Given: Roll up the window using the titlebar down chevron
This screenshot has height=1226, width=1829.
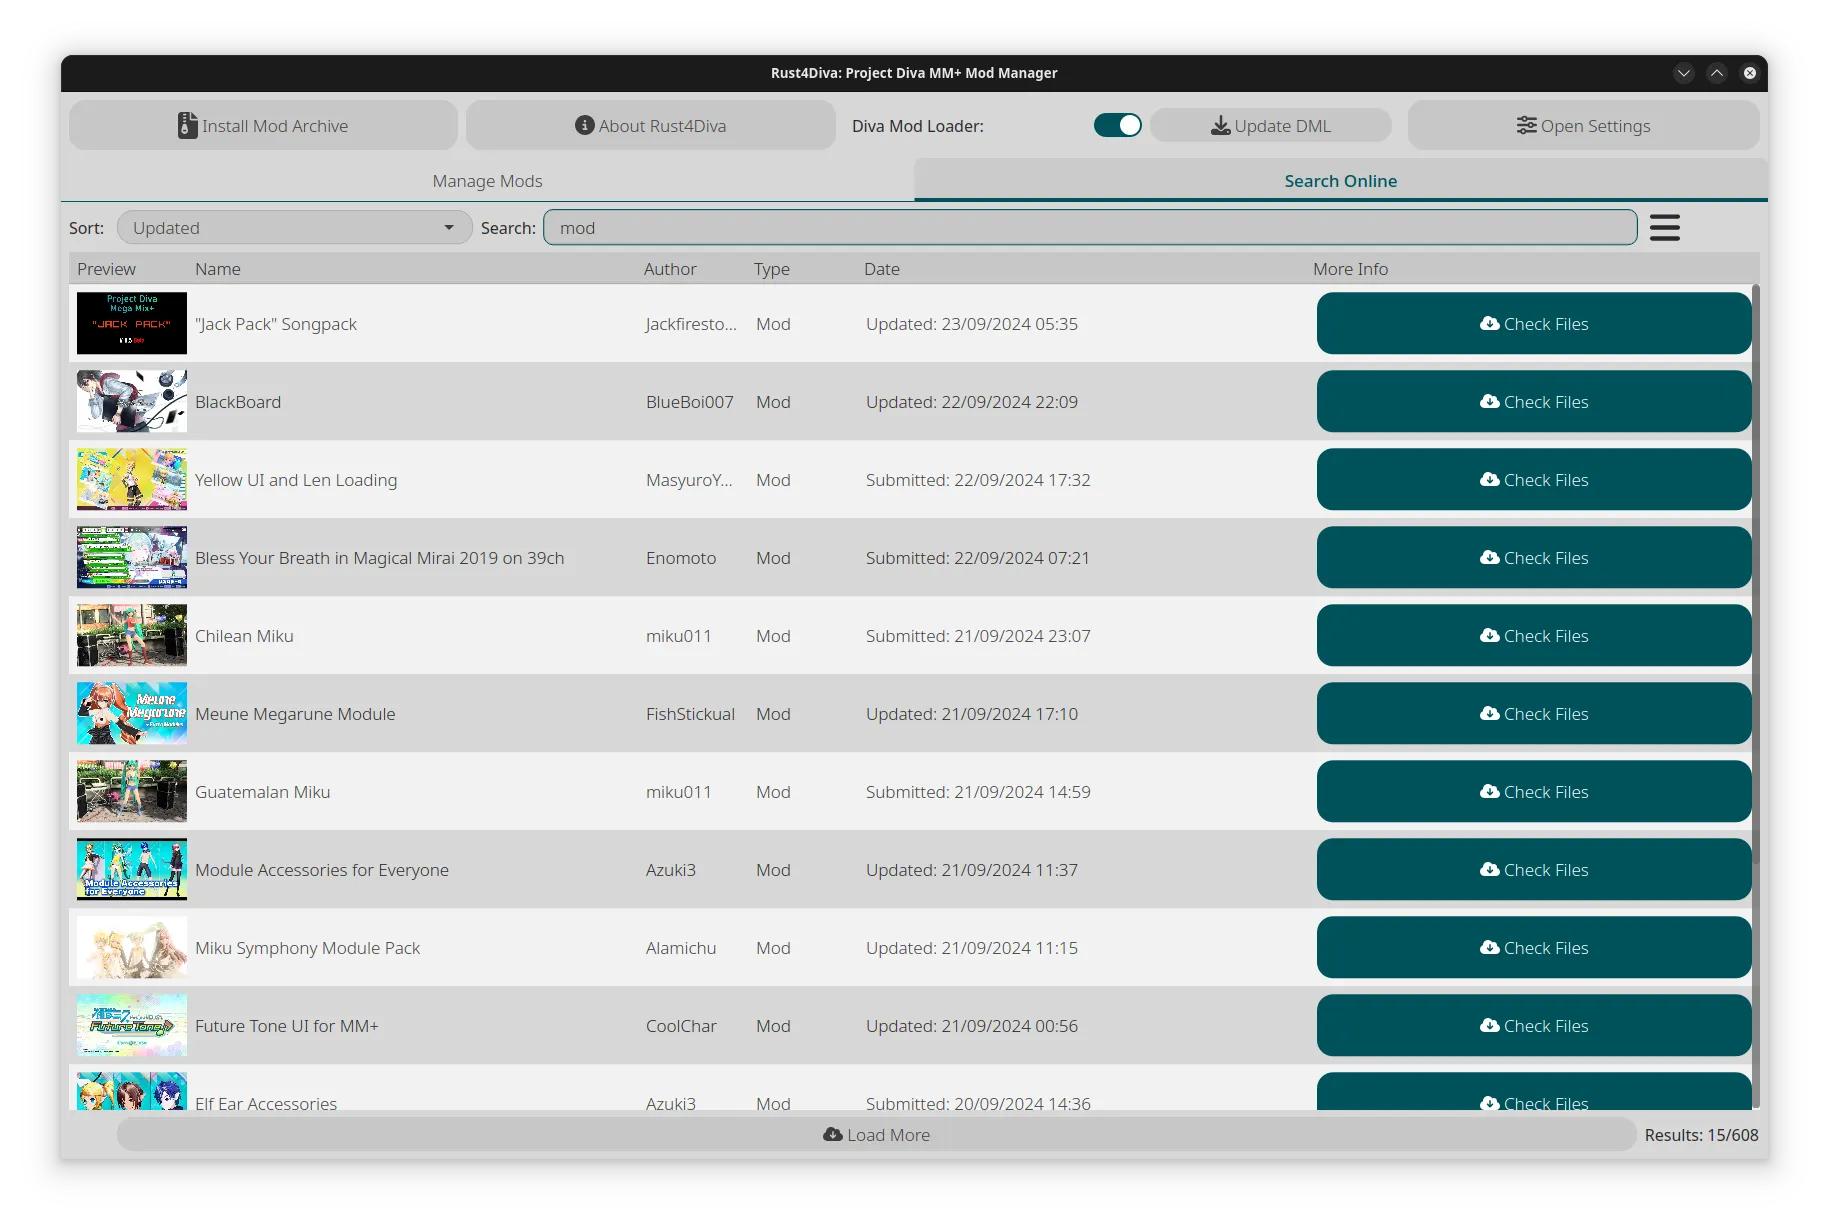Looking at the screenshot, I should point(1684,73).
